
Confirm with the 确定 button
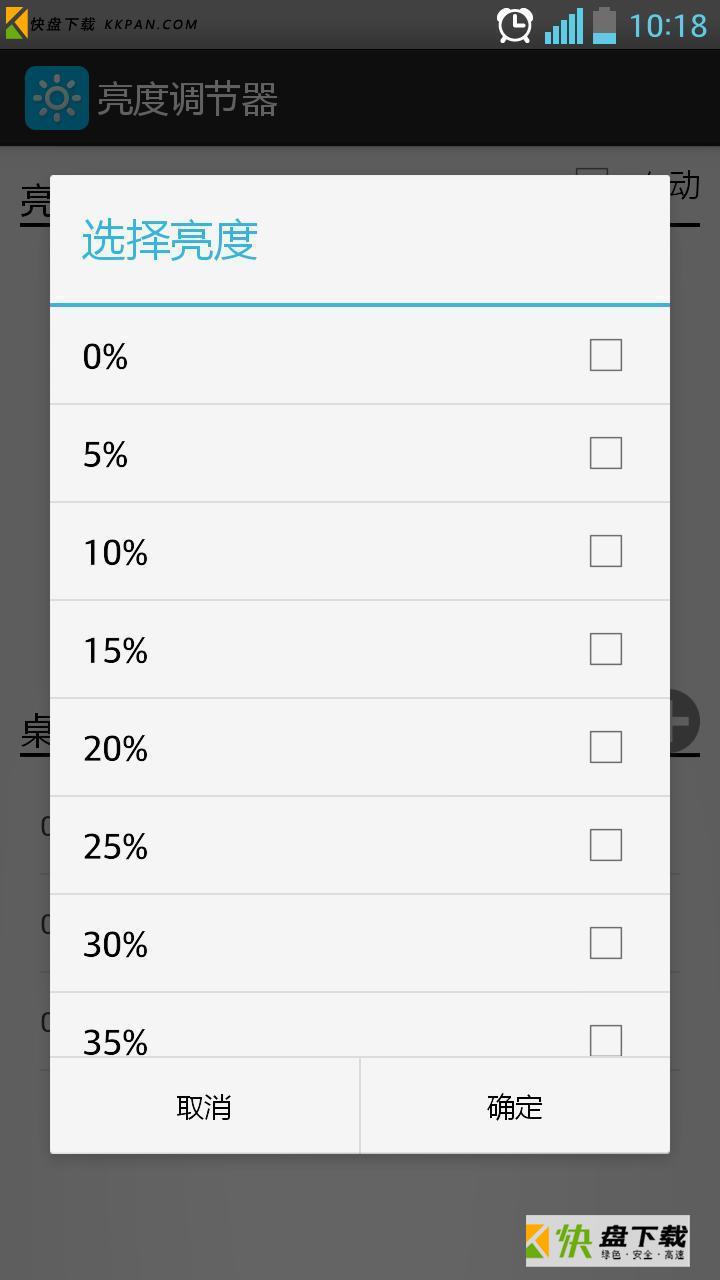(x=515, y=1106)
